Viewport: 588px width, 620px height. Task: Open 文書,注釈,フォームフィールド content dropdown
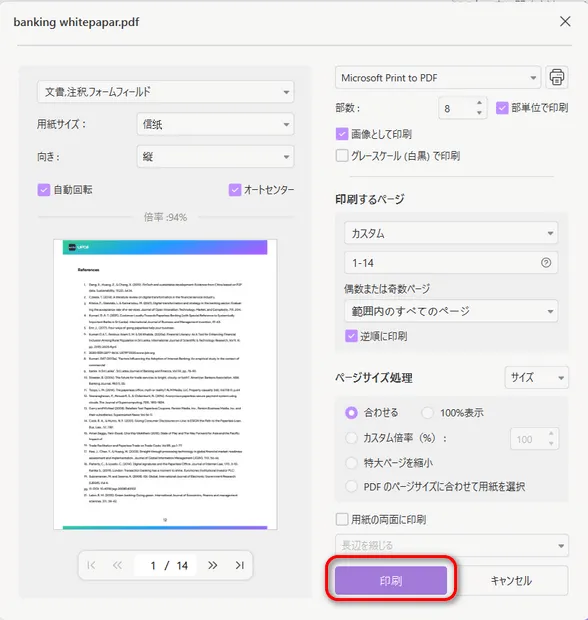coord(165,92)
